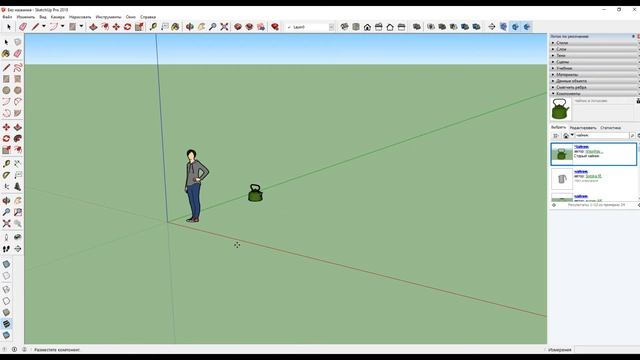Select the Pie arc tool
Viewport: 640px width, 360px height.
tap(18, 113)
